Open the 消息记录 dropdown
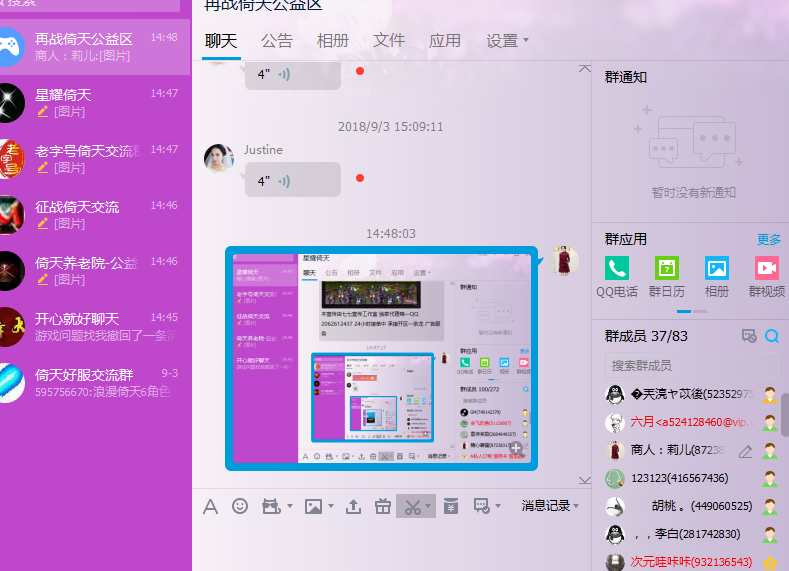The image size is (789, 571). coord(549,506)
